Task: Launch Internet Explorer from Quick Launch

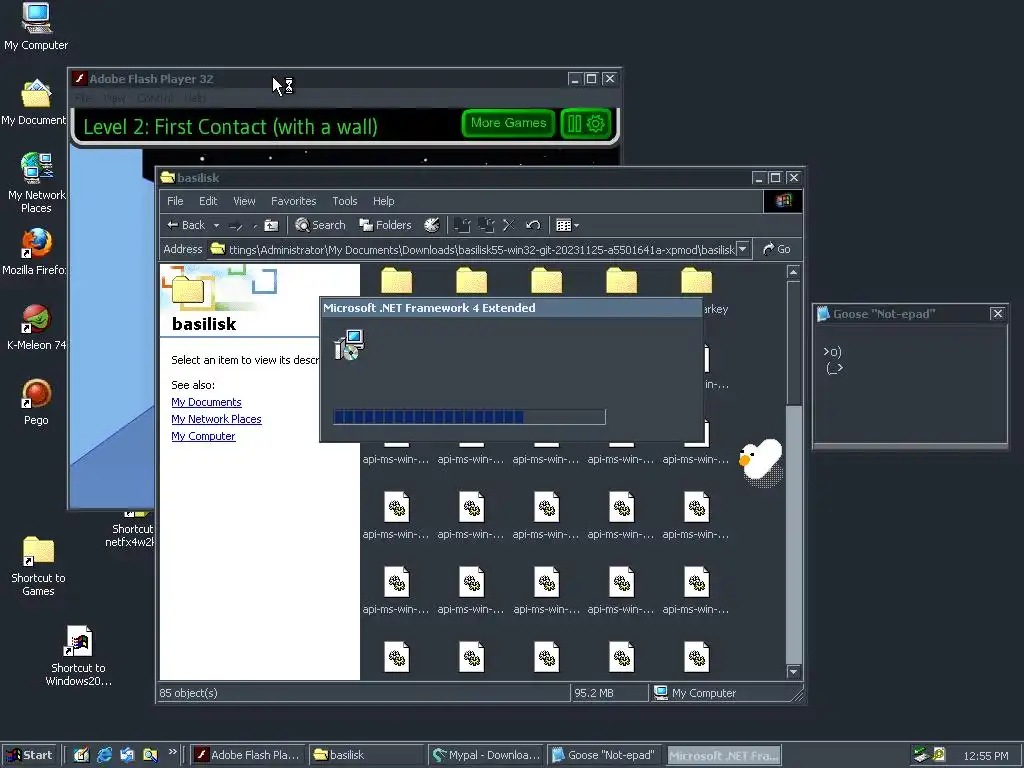Action: 104,755
